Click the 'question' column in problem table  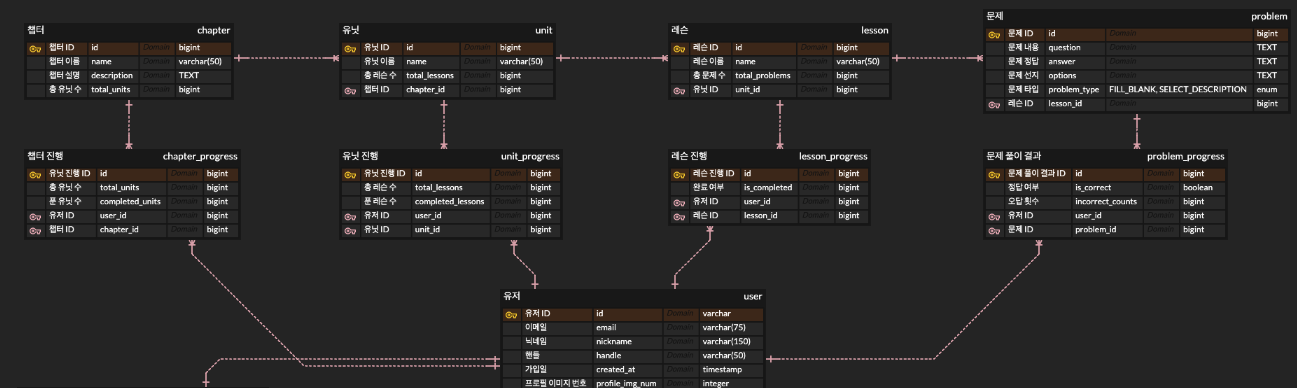coord(1064,48)
